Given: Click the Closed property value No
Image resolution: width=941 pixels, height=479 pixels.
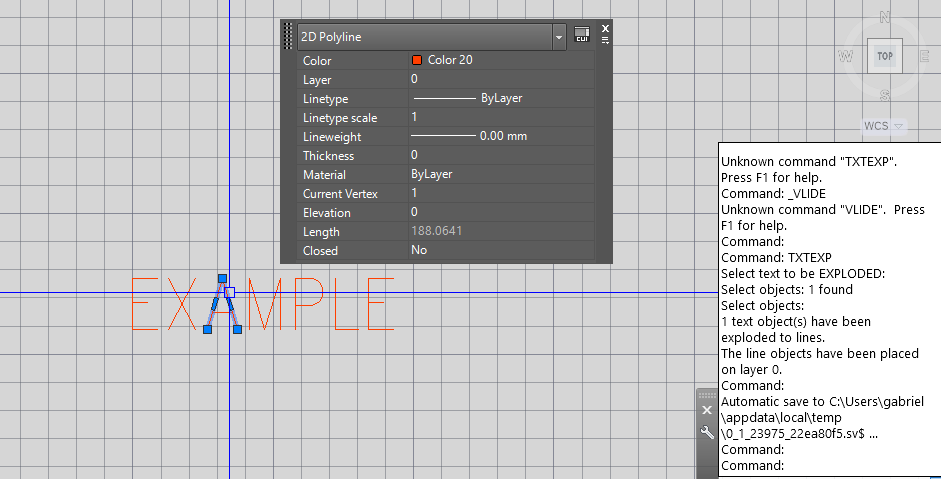Looking at the screenshot, I should tap(419, 250).
